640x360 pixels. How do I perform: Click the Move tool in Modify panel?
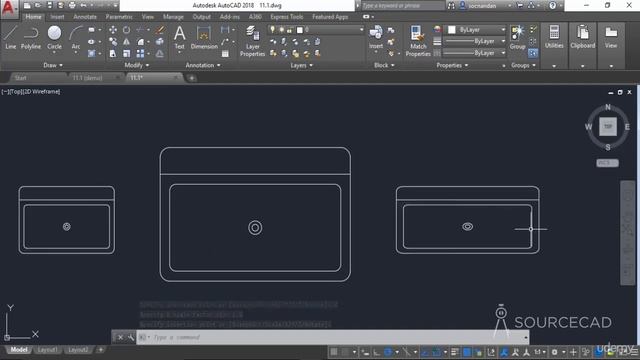(113, 30)
